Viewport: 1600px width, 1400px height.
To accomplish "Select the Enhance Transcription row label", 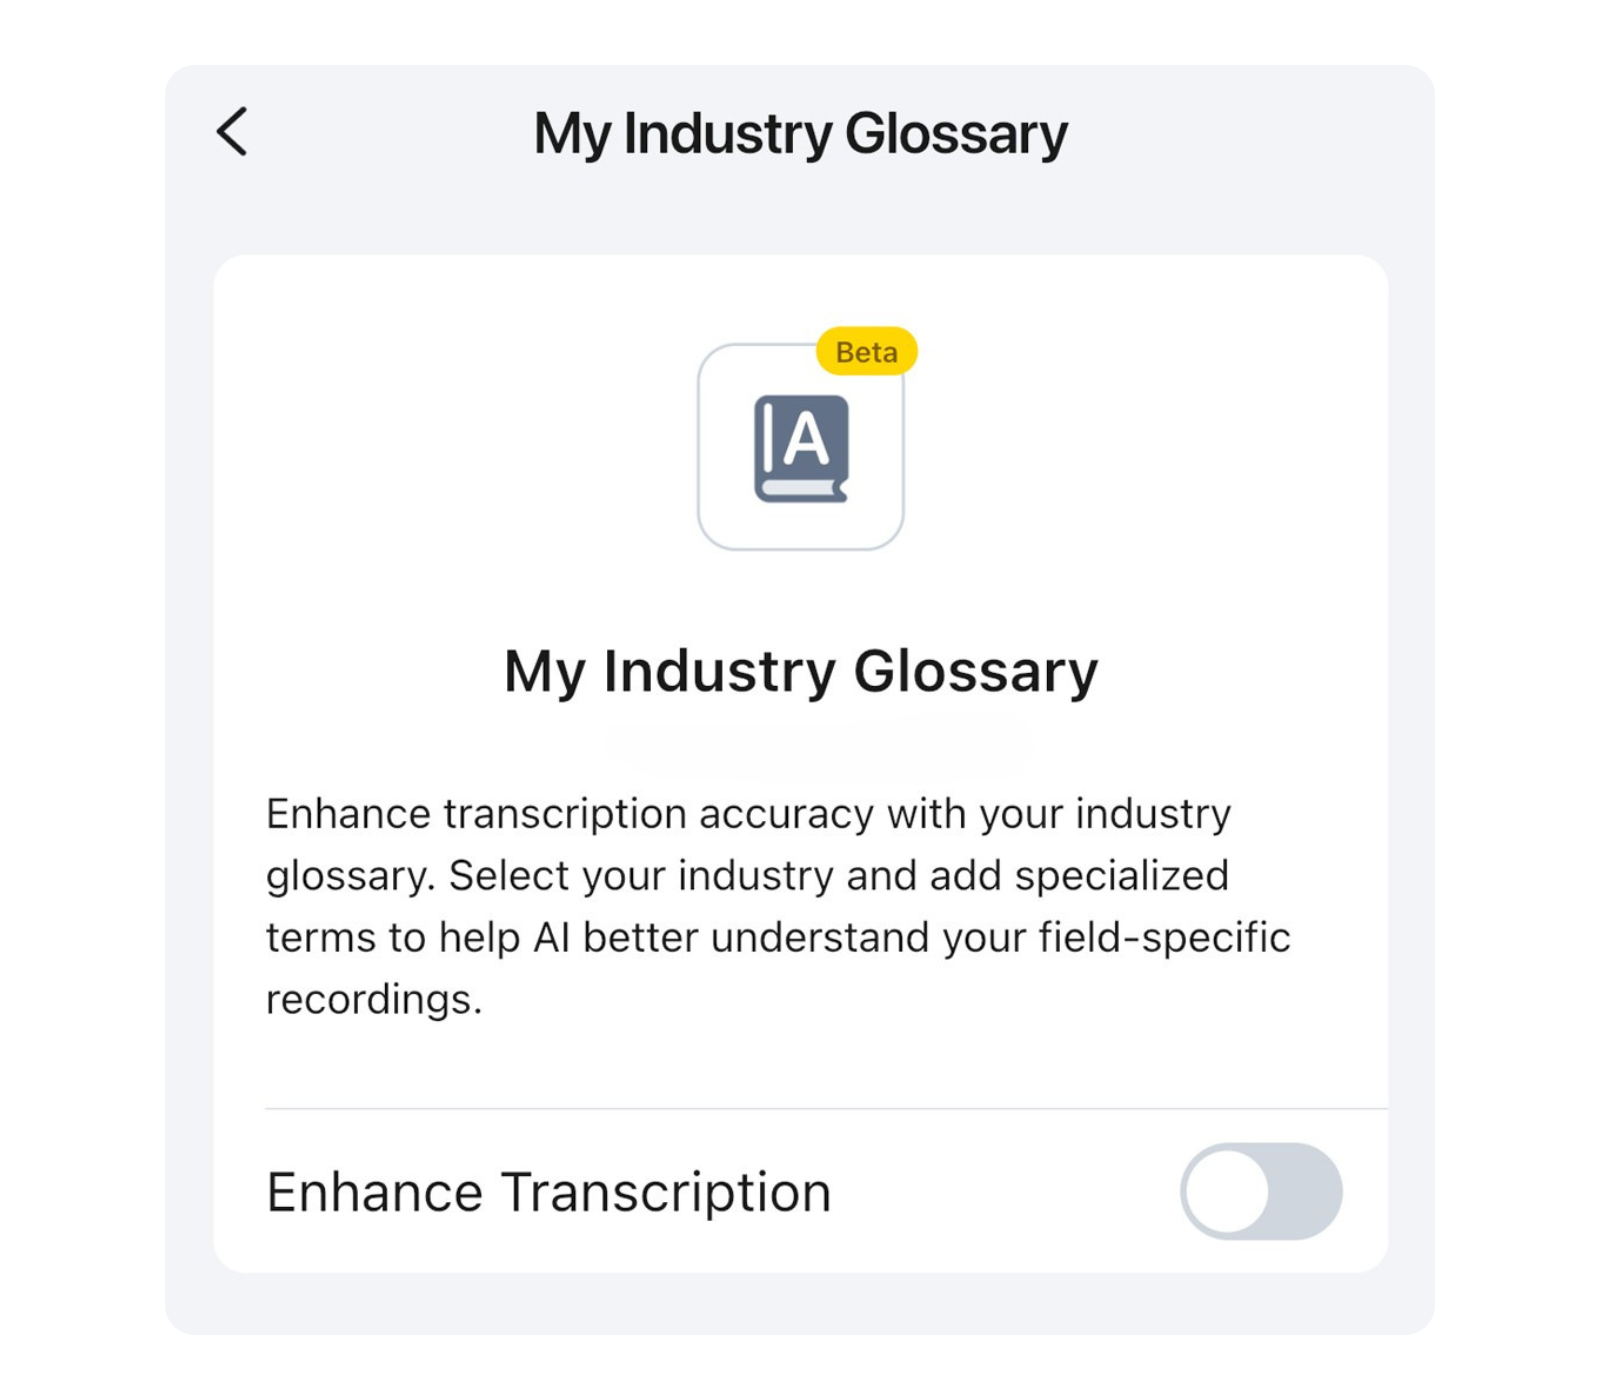I will tap(548, 1192).
